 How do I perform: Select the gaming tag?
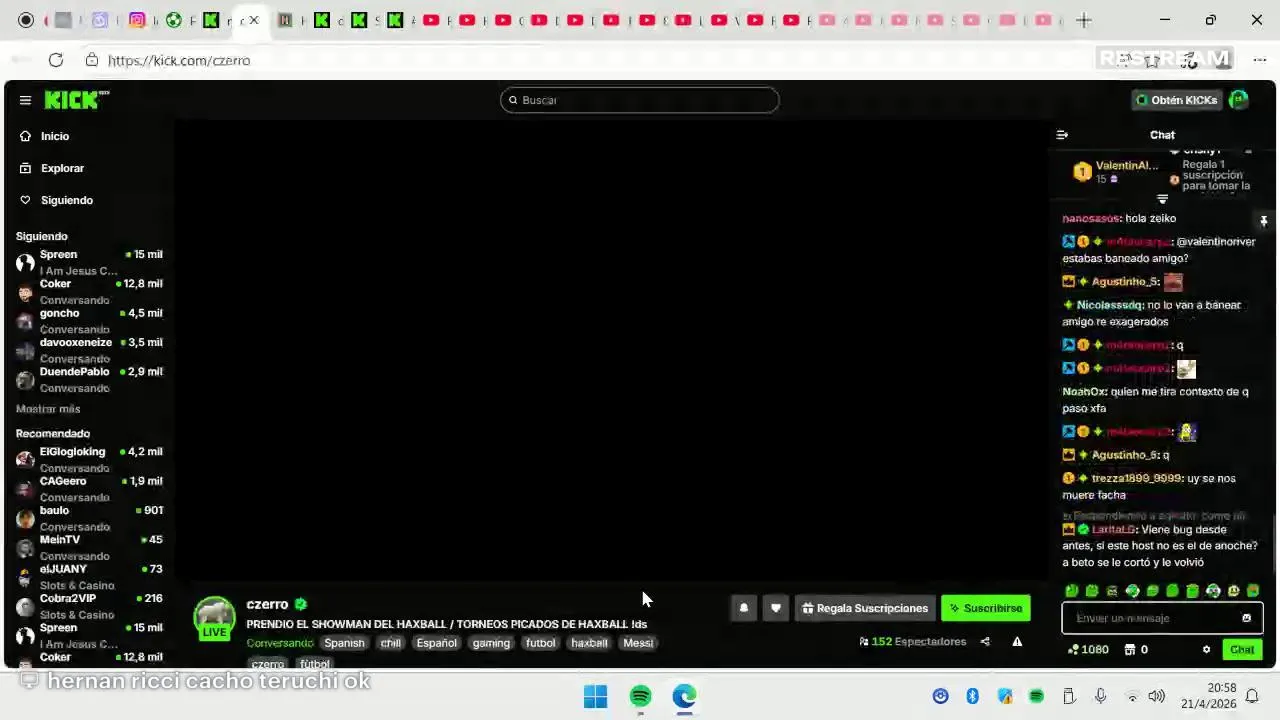pyautogui.click(x=491, y=643)
